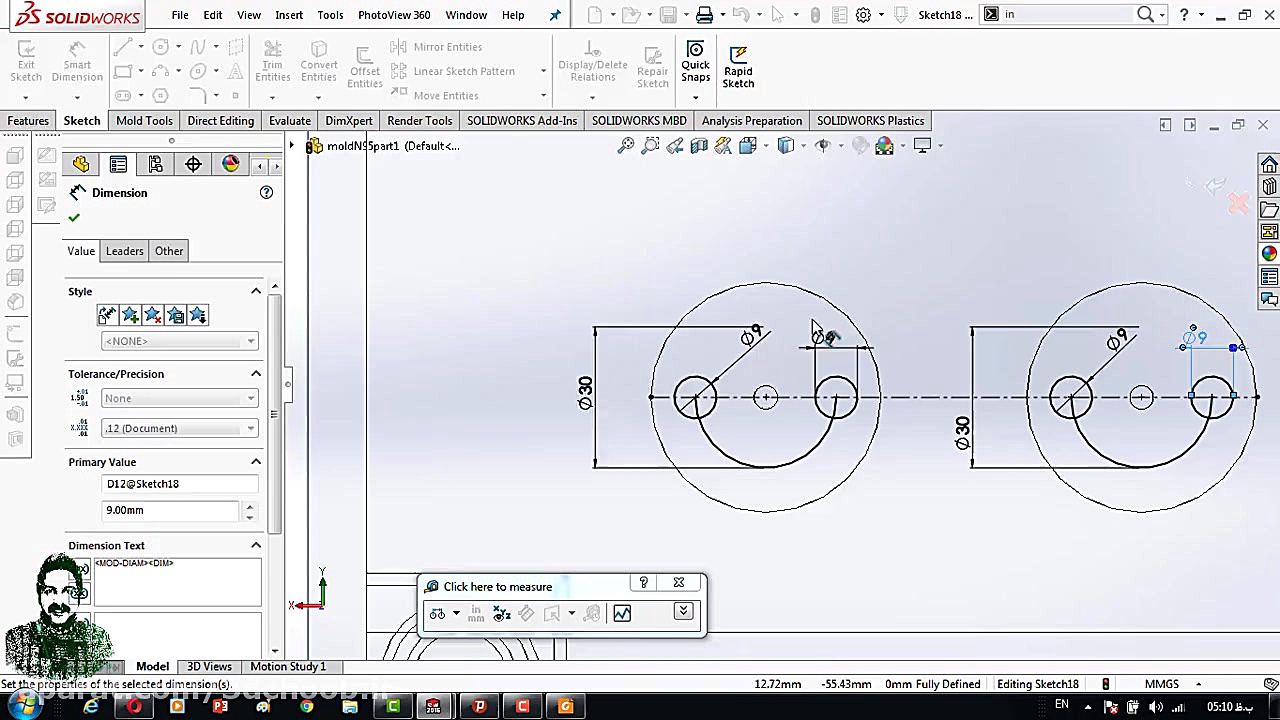Open the Tools menu

(330, 15)
